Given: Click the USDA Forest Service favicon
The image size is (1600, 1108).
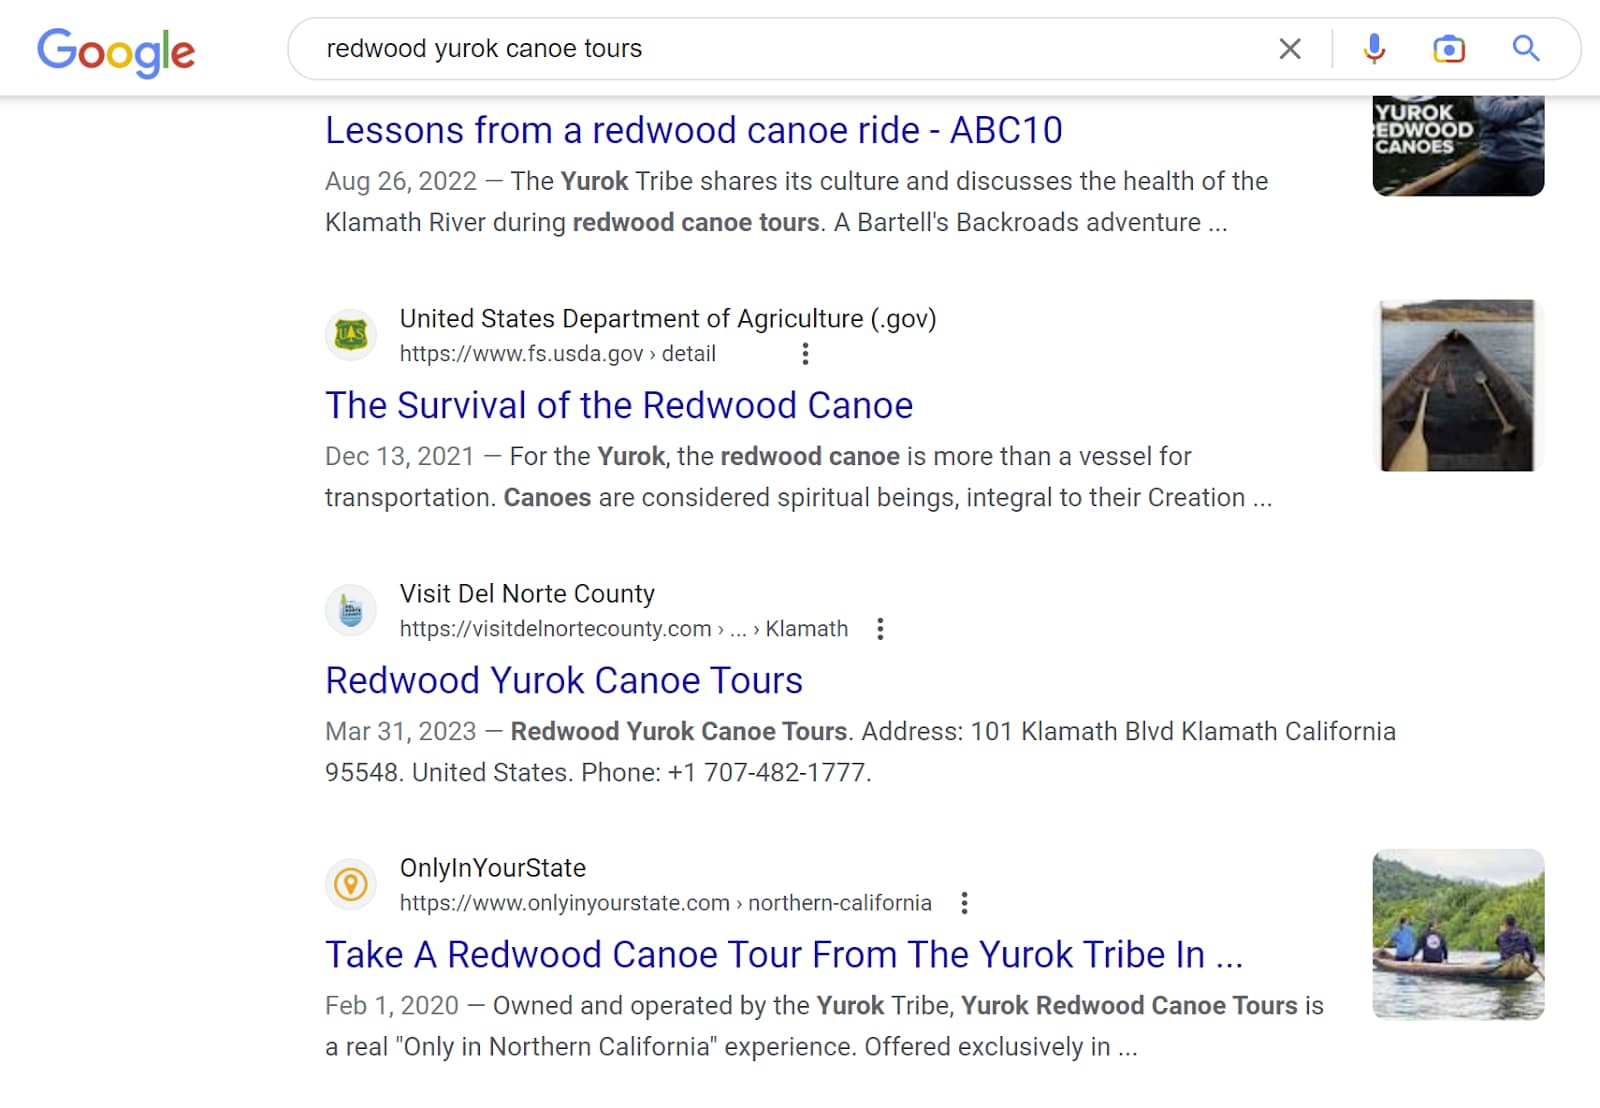Looking at the screenshot, I should click(x=351, y=335).
